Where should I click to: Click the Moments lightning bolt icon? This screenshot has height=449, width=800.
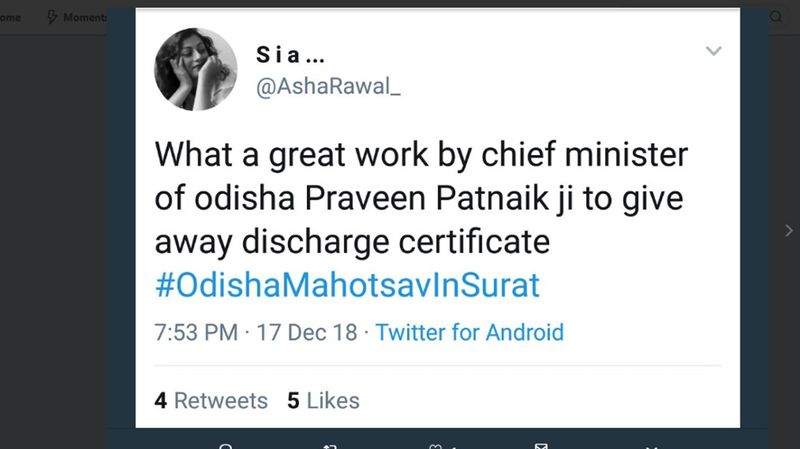click(x=53, y=17)
